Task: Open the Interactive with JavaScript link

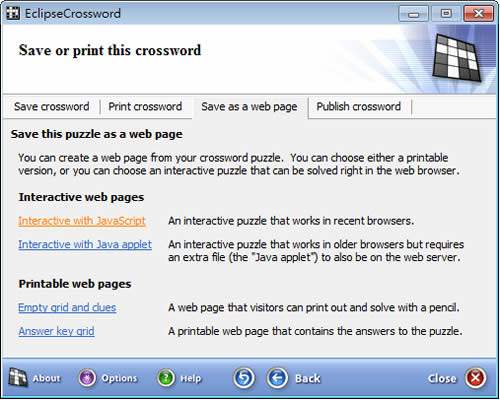Action: (x=82, y=221)
